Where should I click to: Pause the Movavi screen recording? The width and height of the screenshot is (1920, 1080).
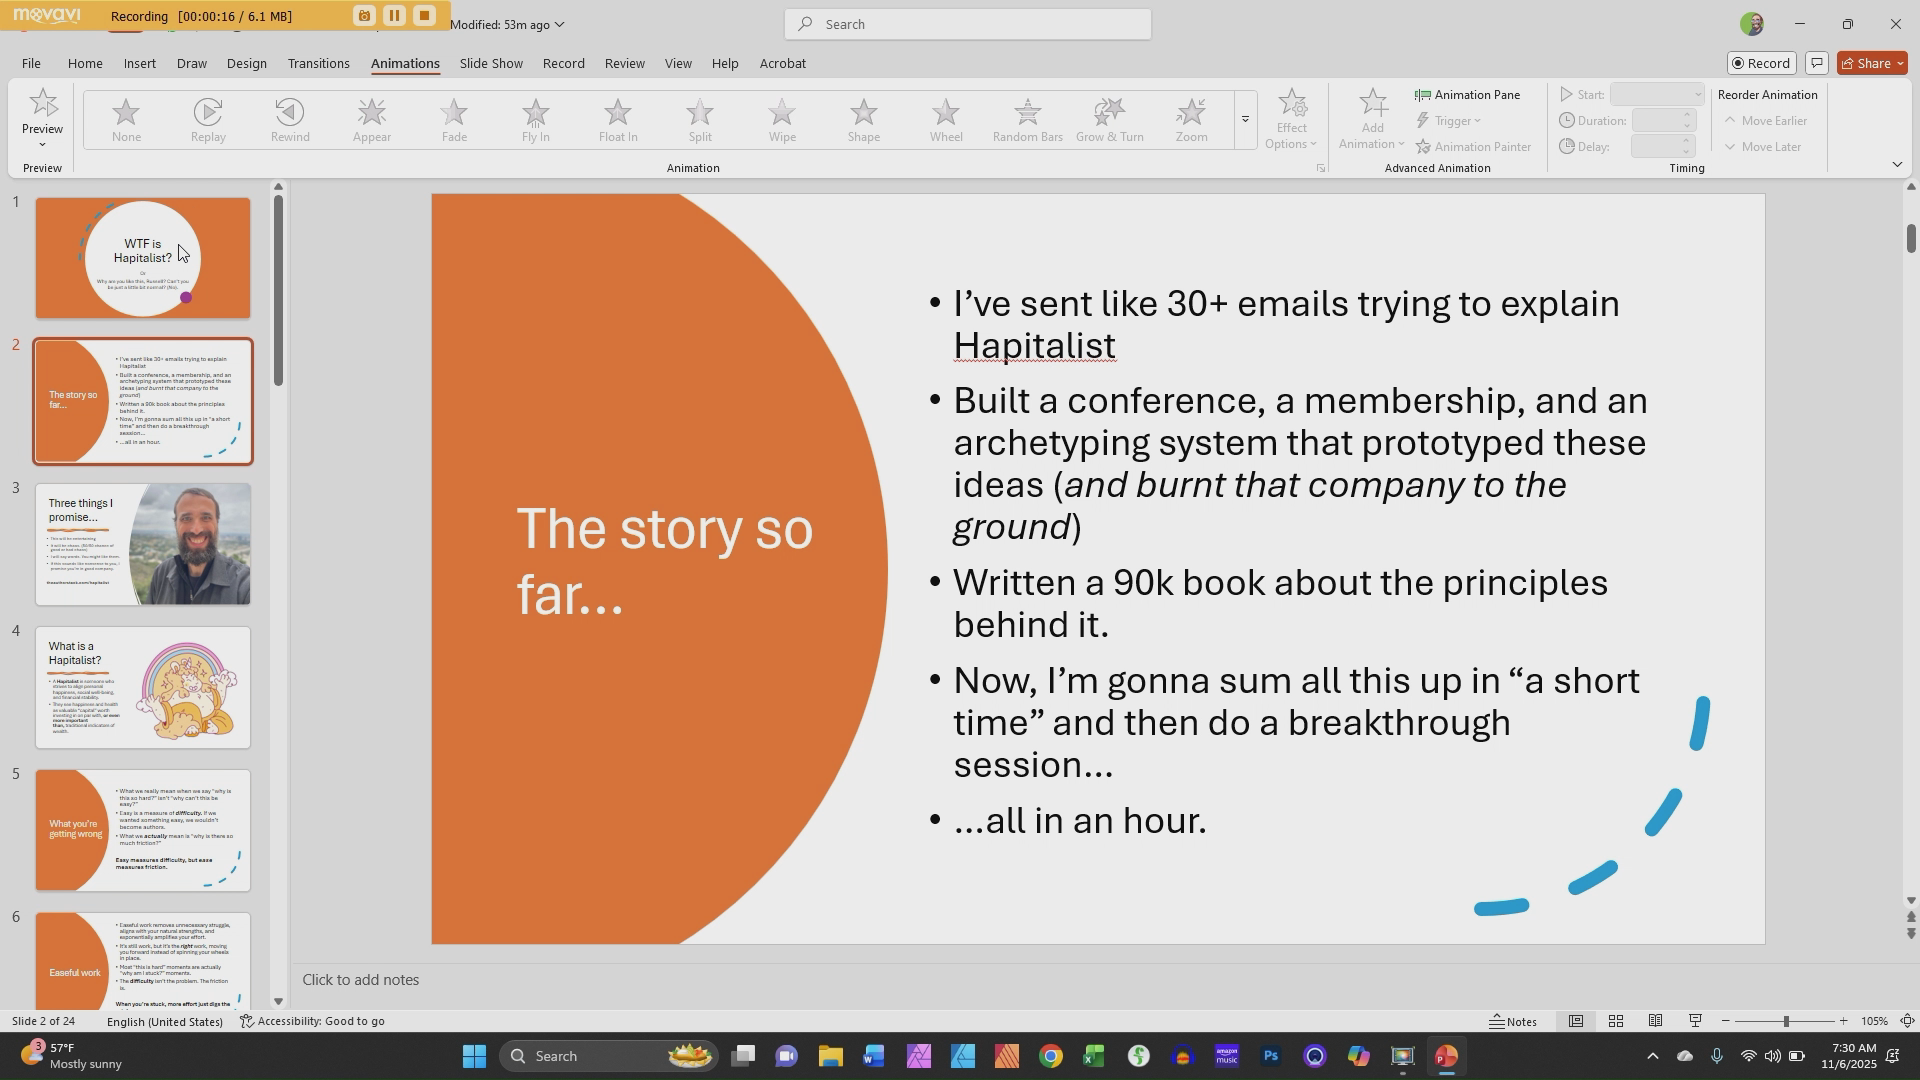pos(394,16)
